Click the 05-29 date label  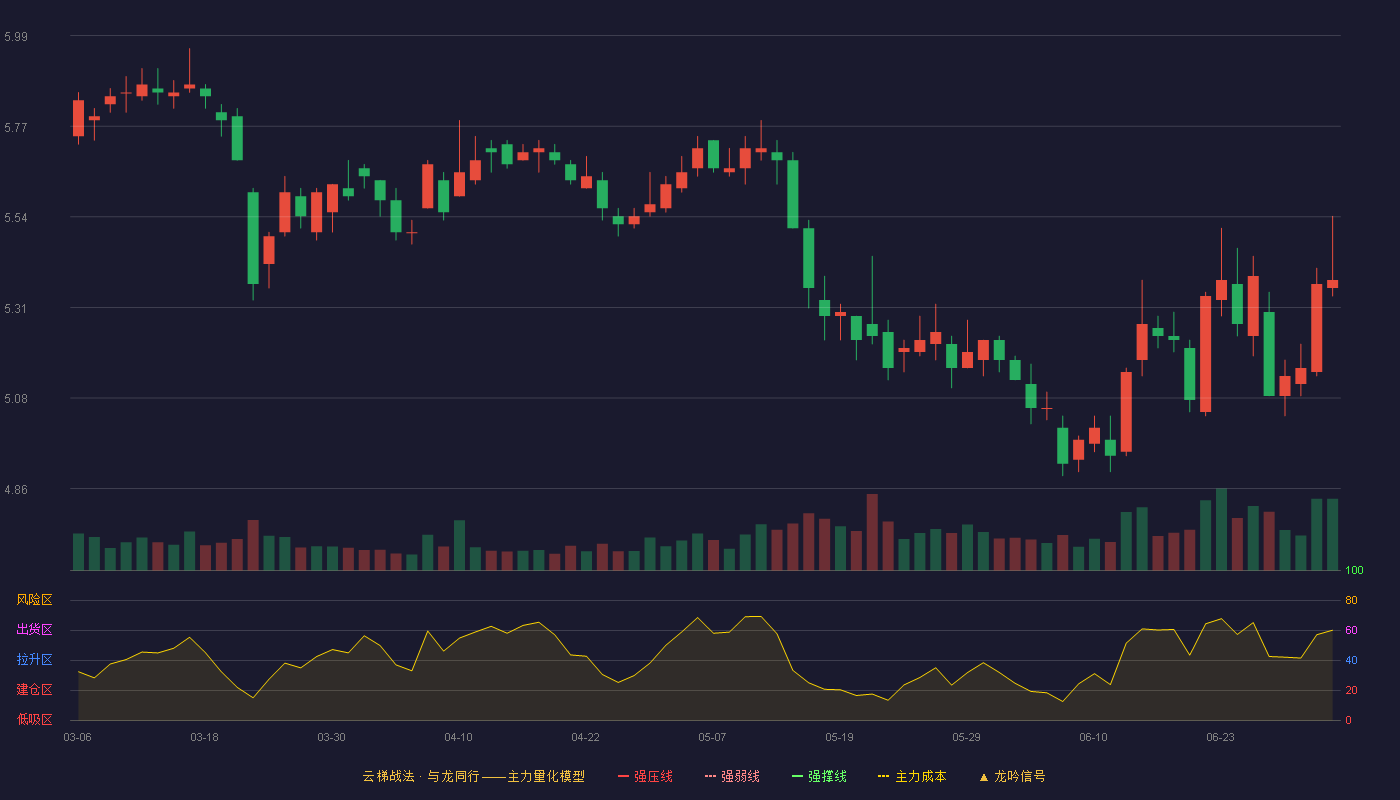coord(966,737)
